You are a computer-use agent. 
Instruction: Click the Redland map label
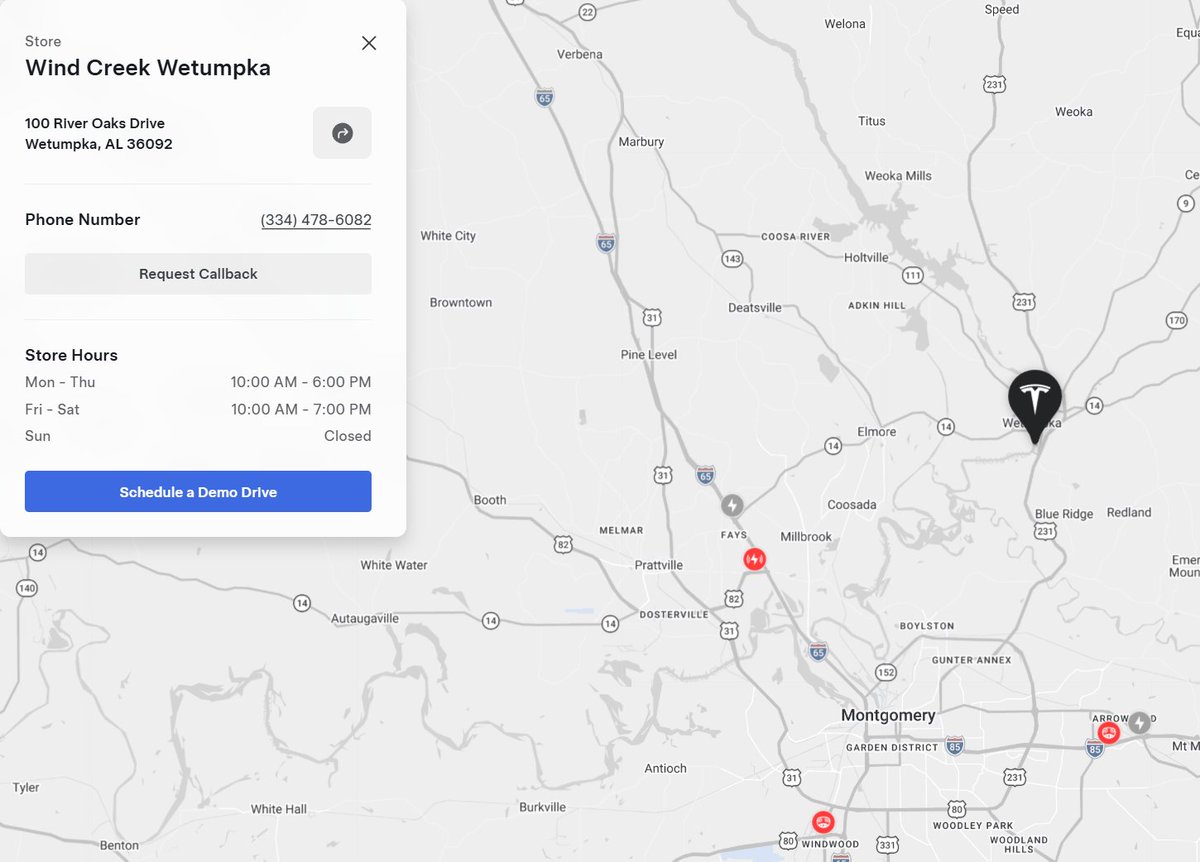pos(1129,512)
